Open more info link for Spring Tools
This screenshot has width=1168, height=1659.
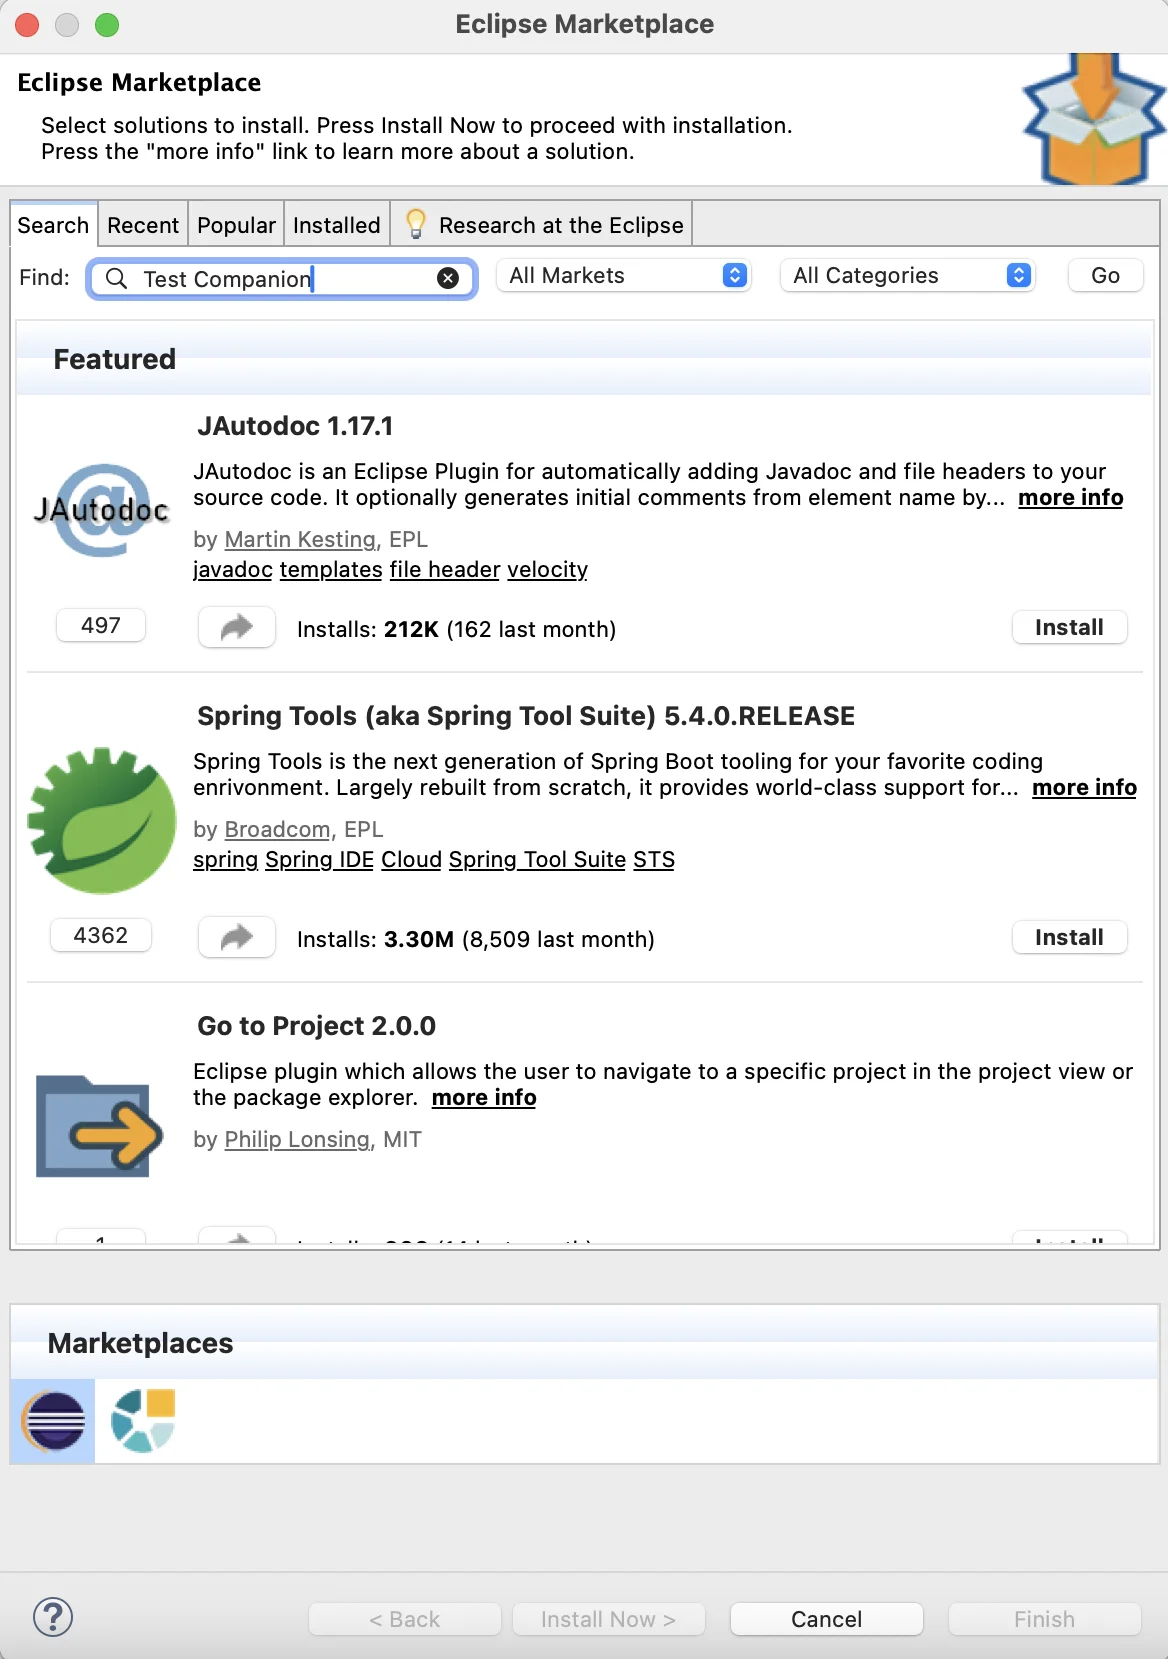pos(1084,788)
